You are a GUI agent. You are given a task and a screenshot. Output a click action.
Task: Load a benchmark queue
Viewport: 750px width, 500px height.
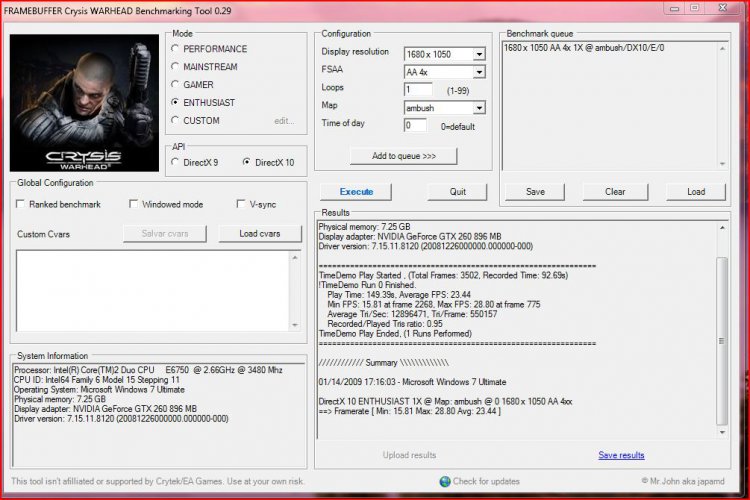(696, 192)
